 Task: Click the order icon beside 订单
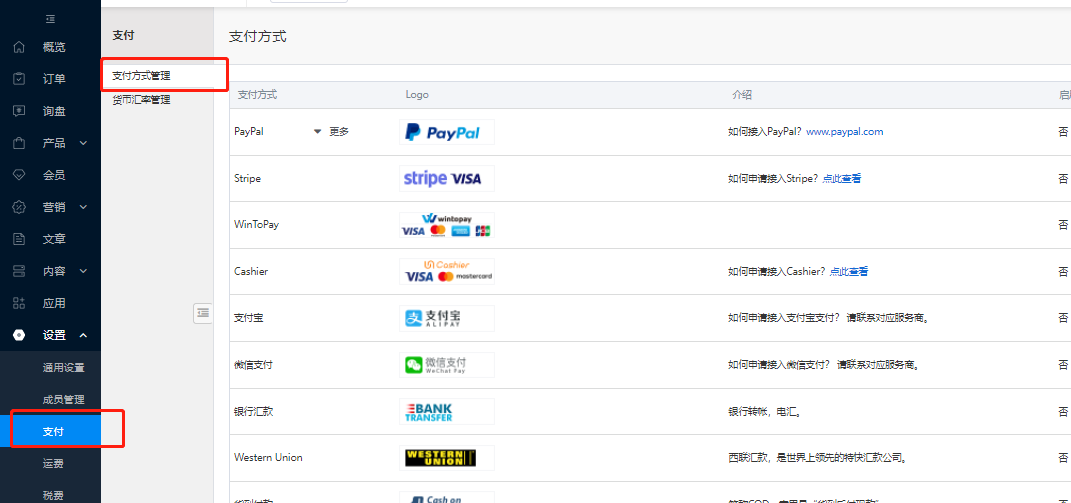19,79
